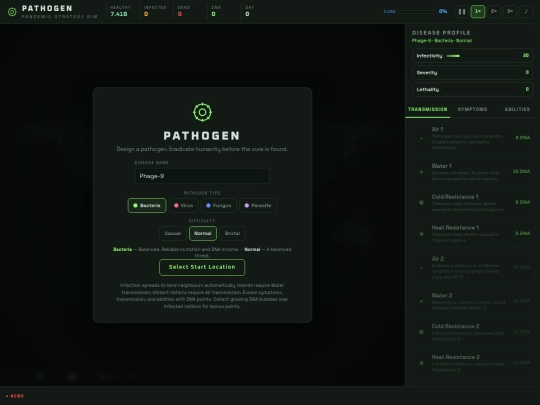Choose Parasite pathogen type
This screenshot has height=405, width=540.
(258, 206)
